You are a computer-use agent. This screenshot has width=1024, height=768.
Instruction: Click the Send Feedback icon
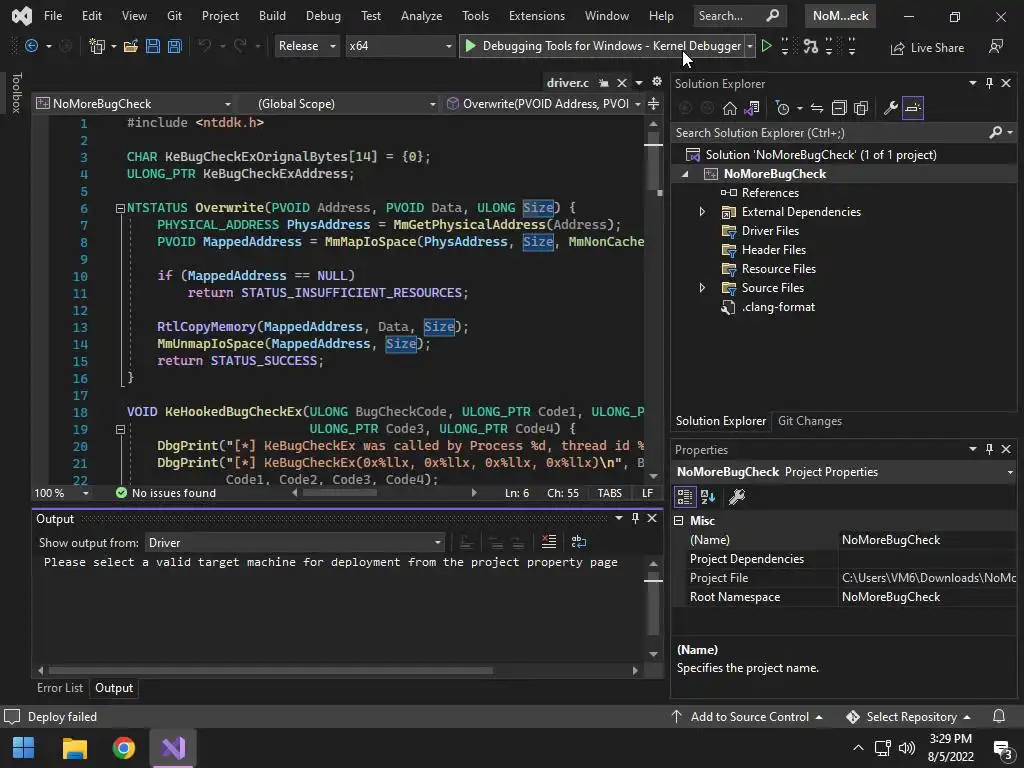tap(995, 46)
